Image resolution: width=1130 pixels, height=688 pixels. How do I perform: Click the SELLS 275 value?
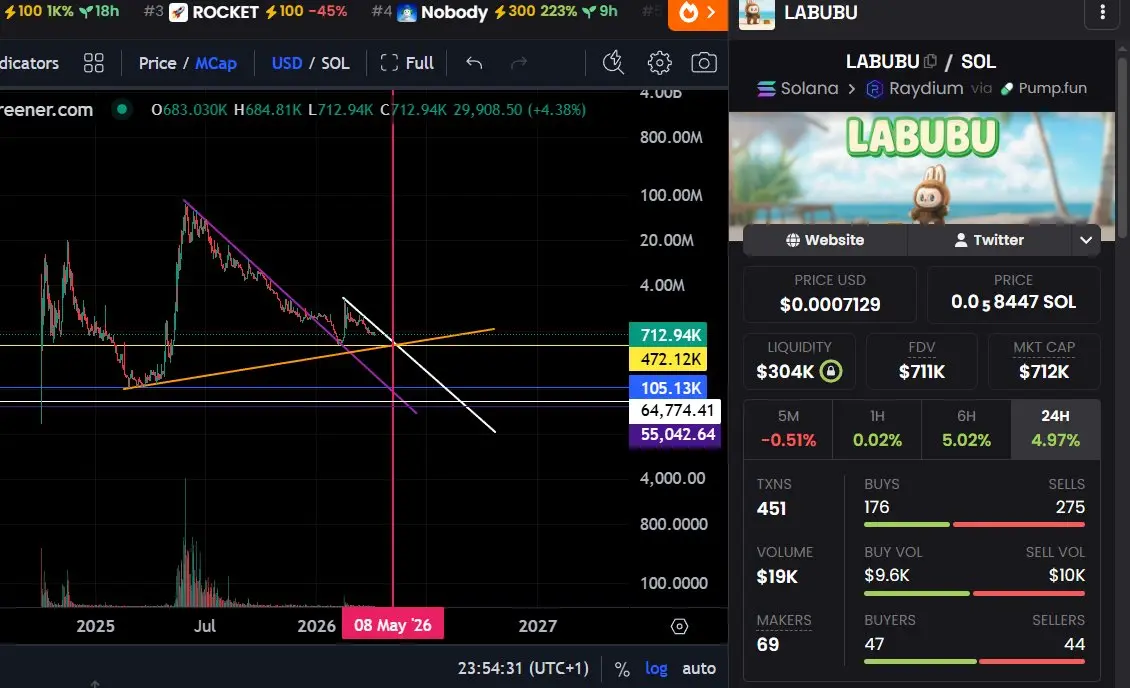pyautogui.click(x=1070, y=507)
